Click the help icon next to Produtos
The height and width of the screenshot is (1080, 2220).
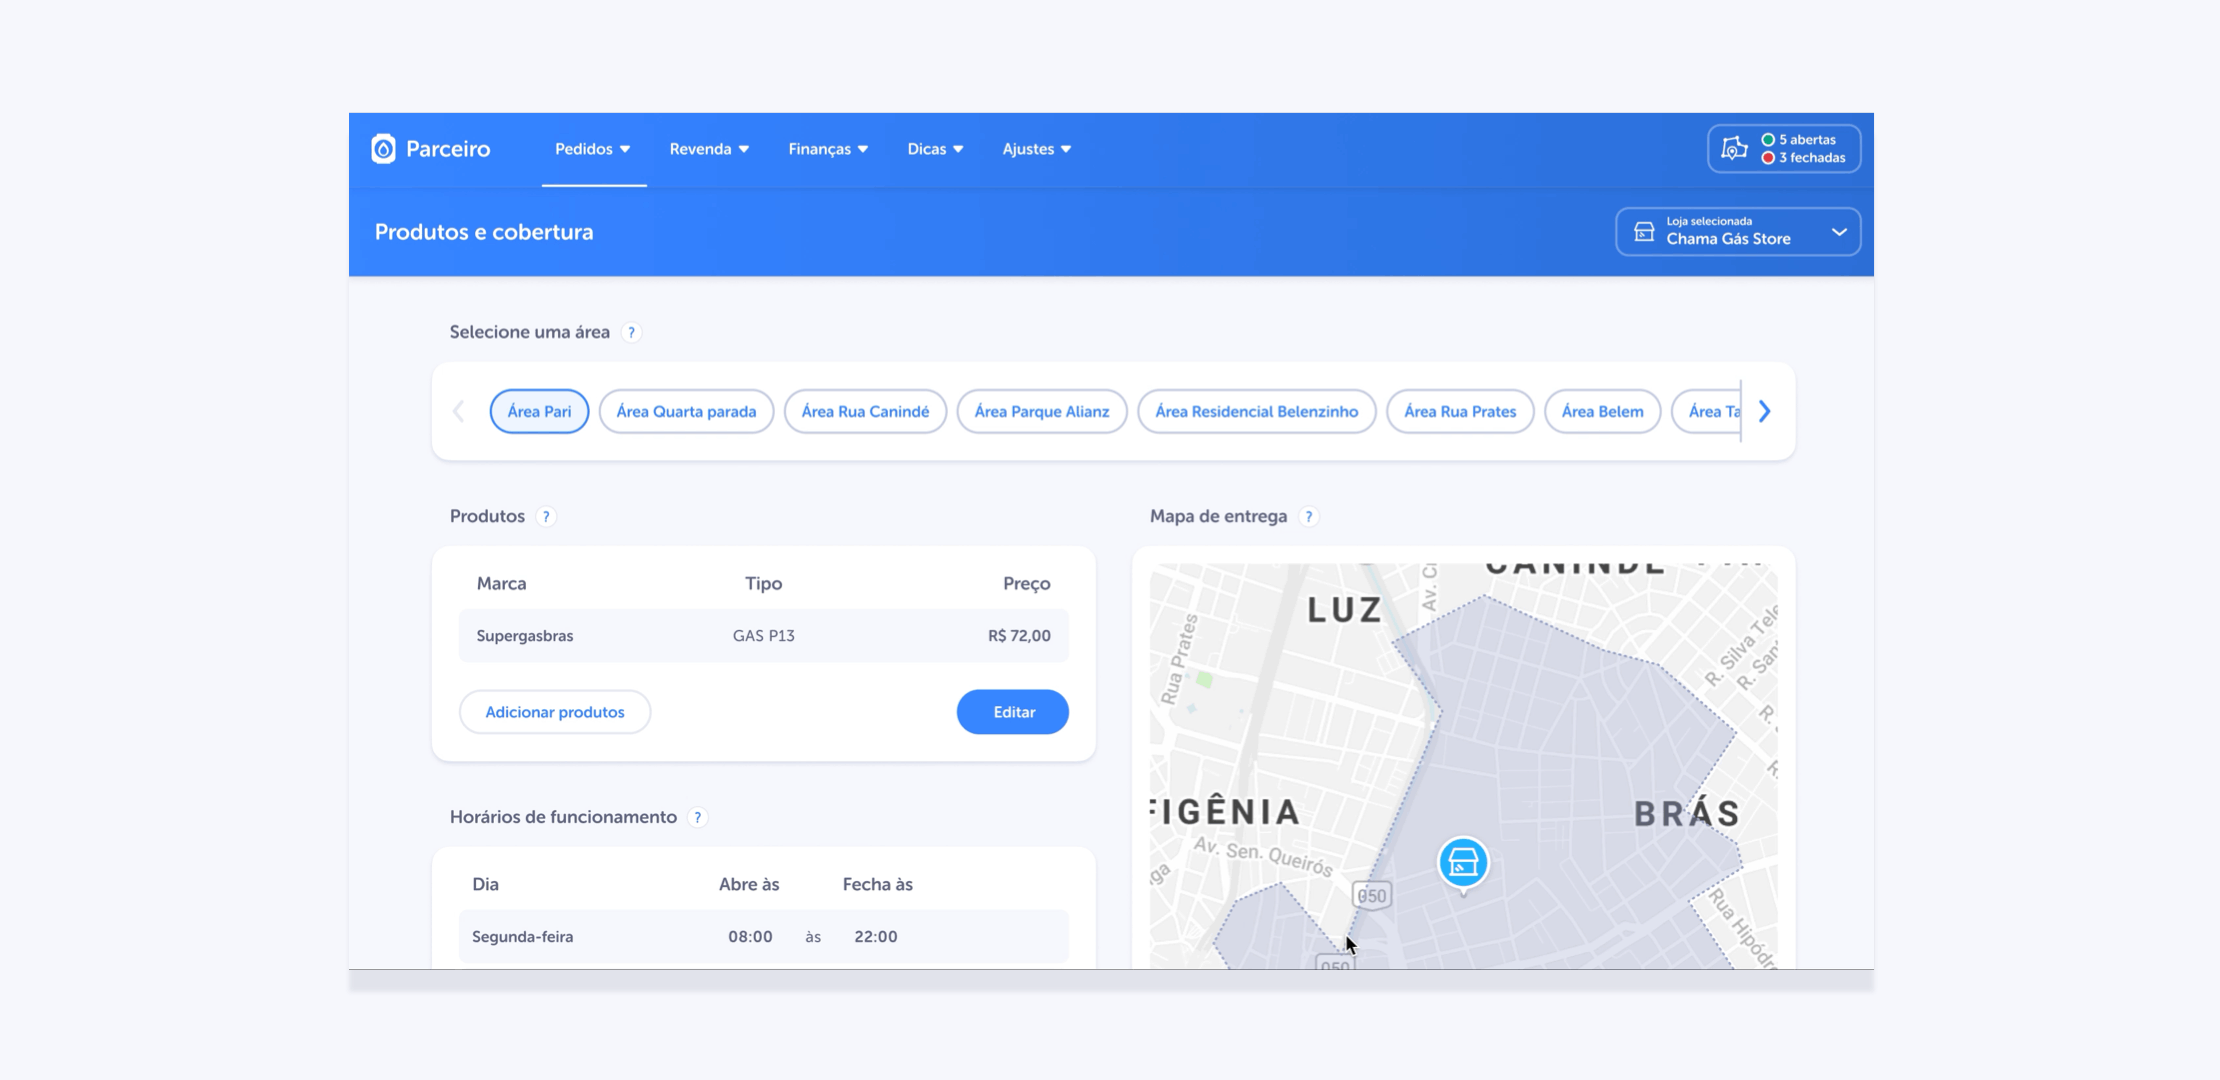pos(546,517)
